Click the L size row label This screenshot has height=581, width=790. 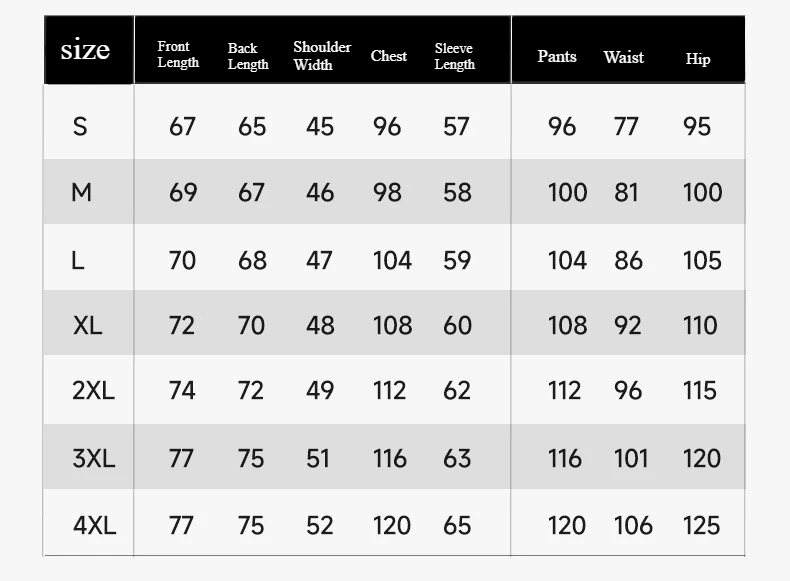tap(78, 261)
